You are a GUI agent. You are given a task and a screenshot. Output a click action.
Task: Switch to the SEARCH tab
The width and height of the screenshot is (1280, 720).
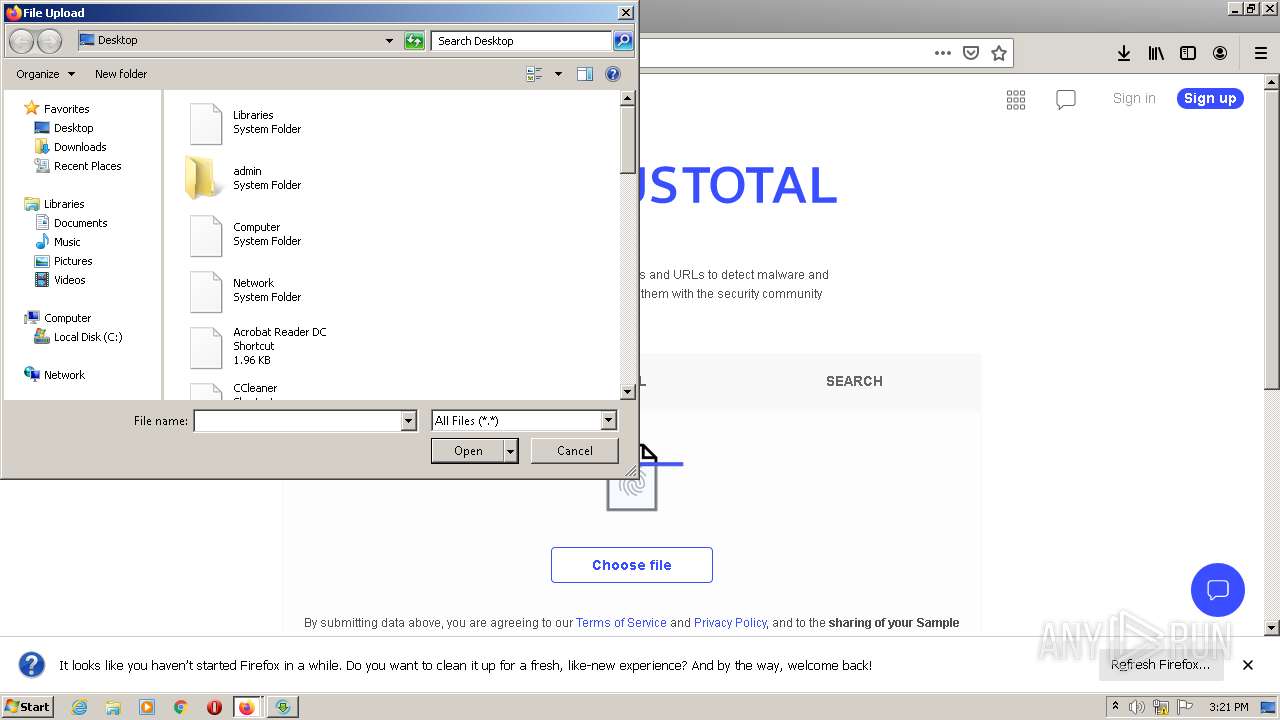(854, 381)
